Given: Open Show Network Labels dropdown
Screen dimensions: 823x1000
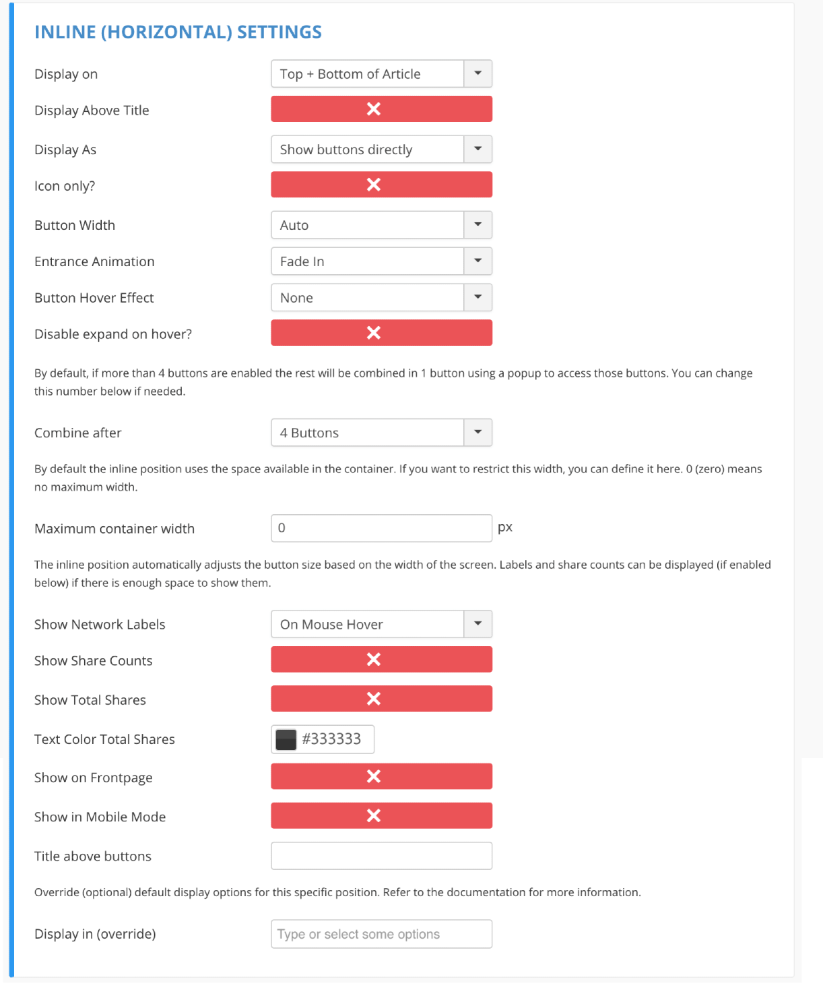Looking at the screenshot, I should pyautogui.click(x=381, y=624).
